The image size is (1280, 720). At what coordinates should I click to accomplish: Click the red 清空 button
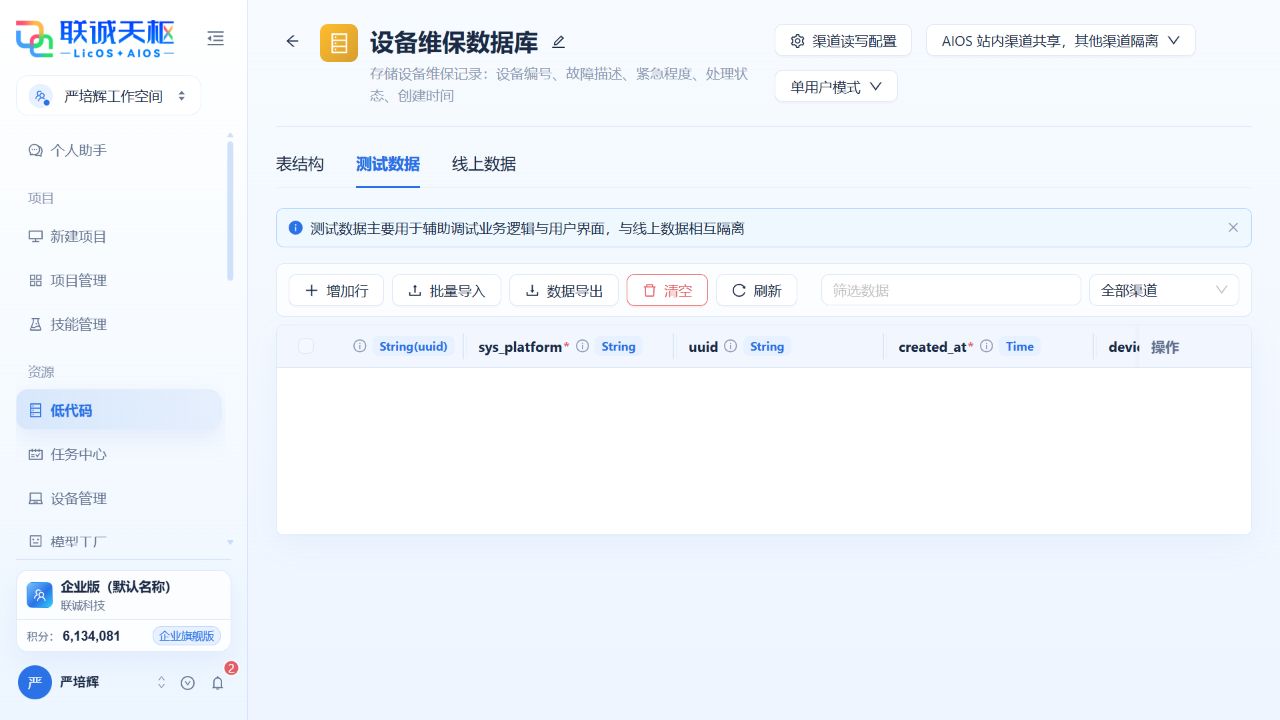point(667,290)
